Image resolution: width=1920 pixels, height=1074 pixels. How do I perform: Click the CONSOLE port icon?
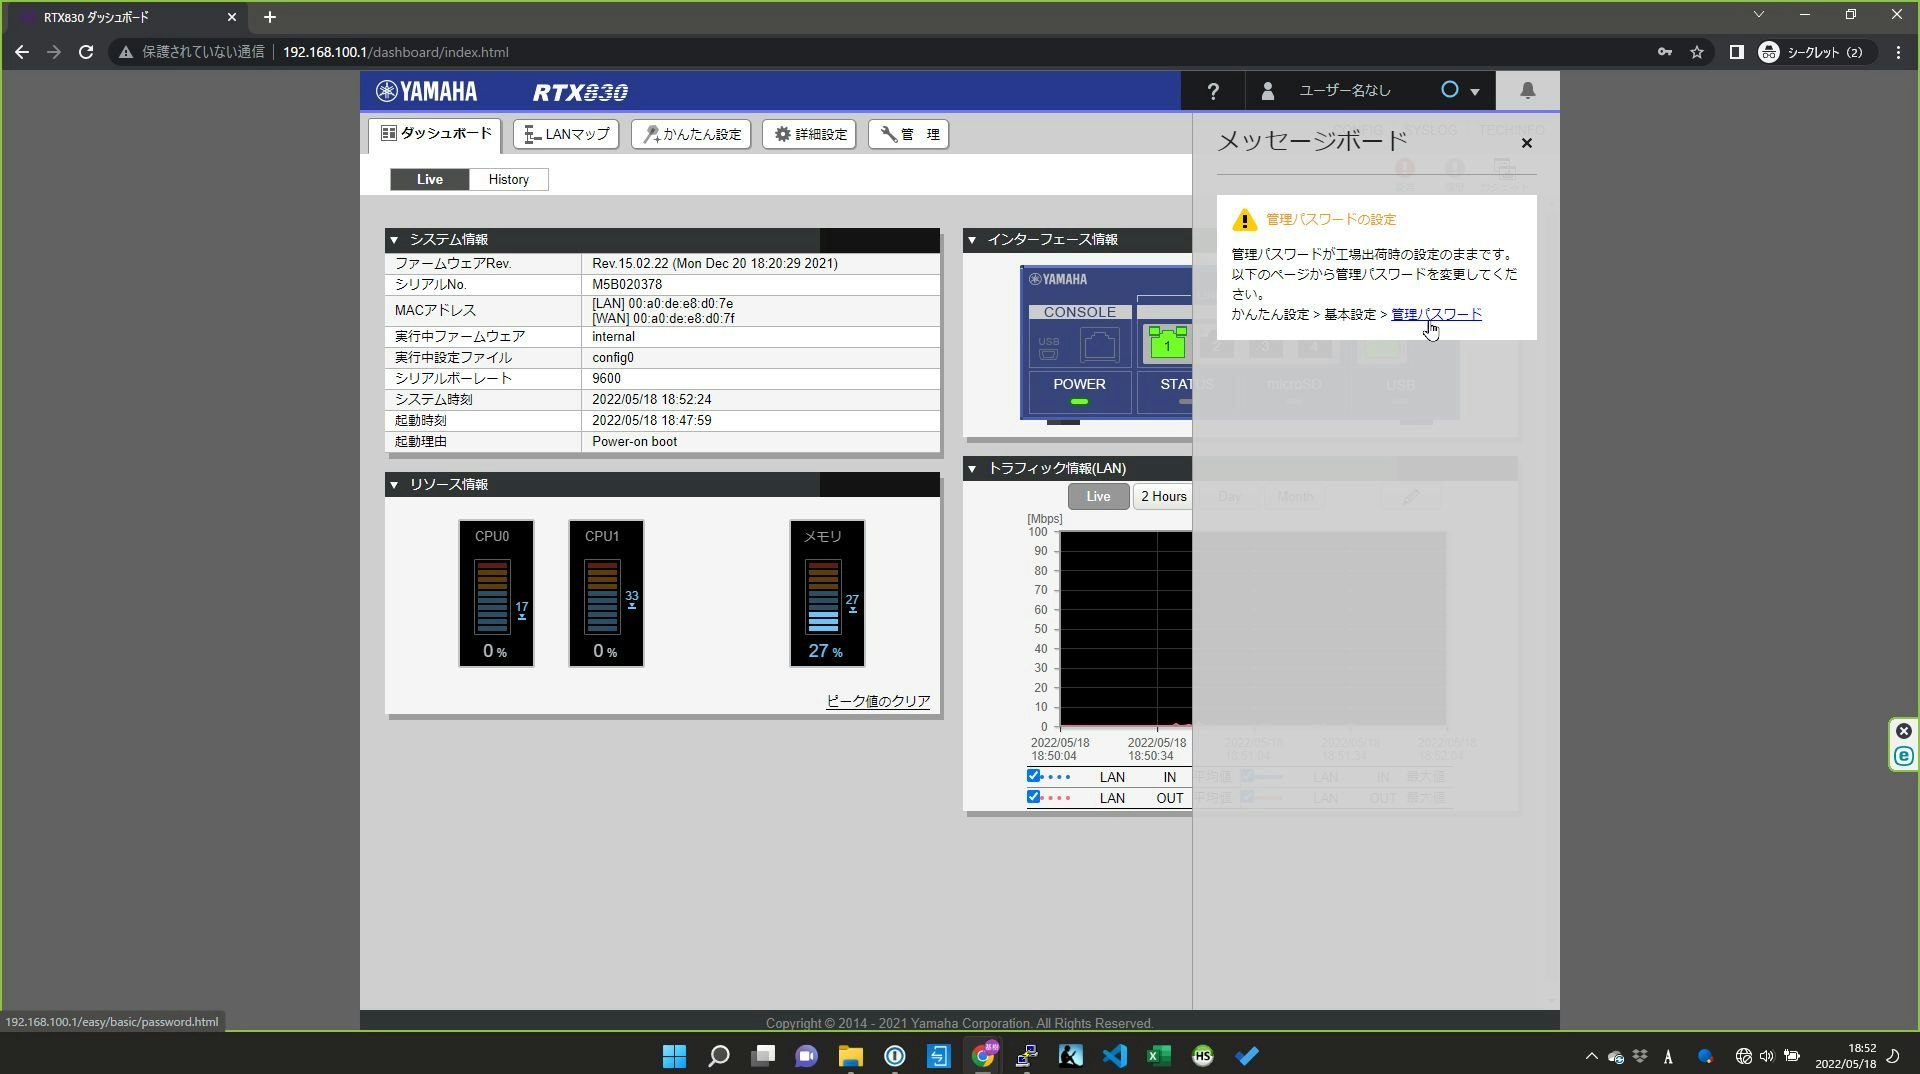click(1099, 344)
